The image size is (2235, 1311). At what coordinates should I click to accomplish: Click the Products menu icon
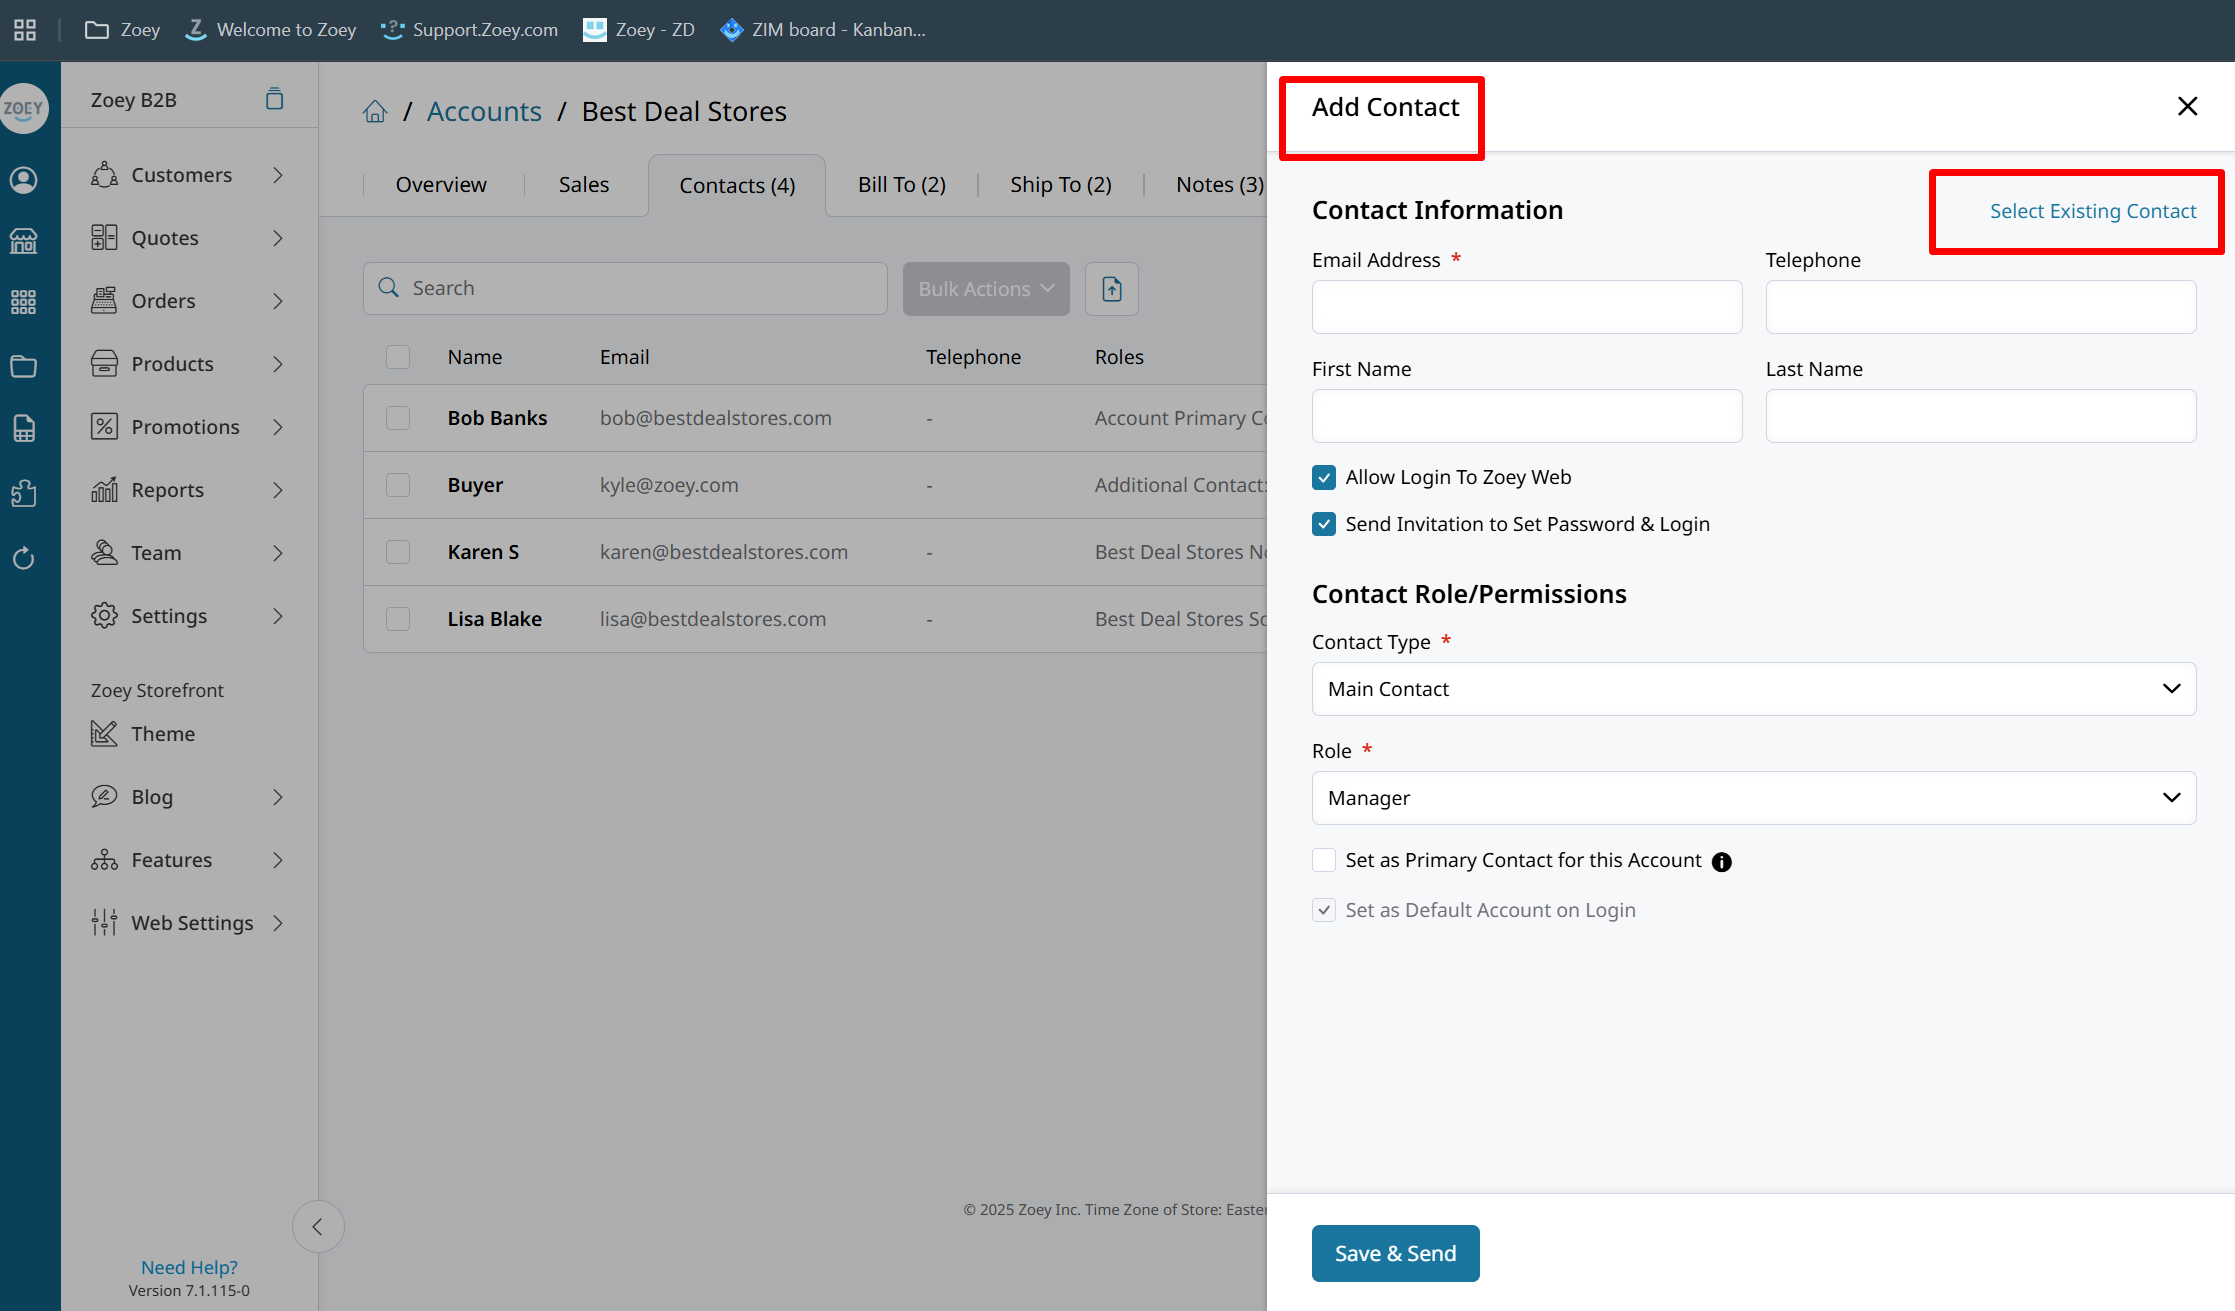tap(104, 364)
